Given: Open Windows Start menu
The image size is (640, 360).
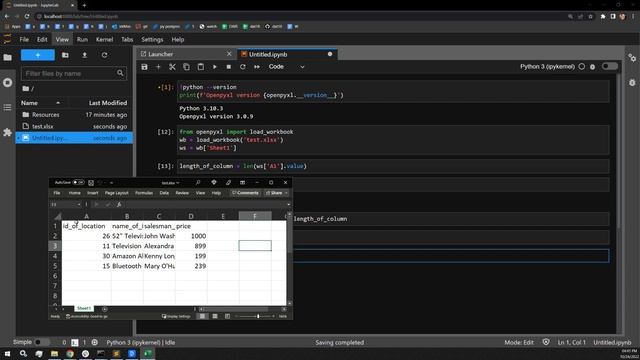Looking at the screenshot, I should tap(7, 353).
